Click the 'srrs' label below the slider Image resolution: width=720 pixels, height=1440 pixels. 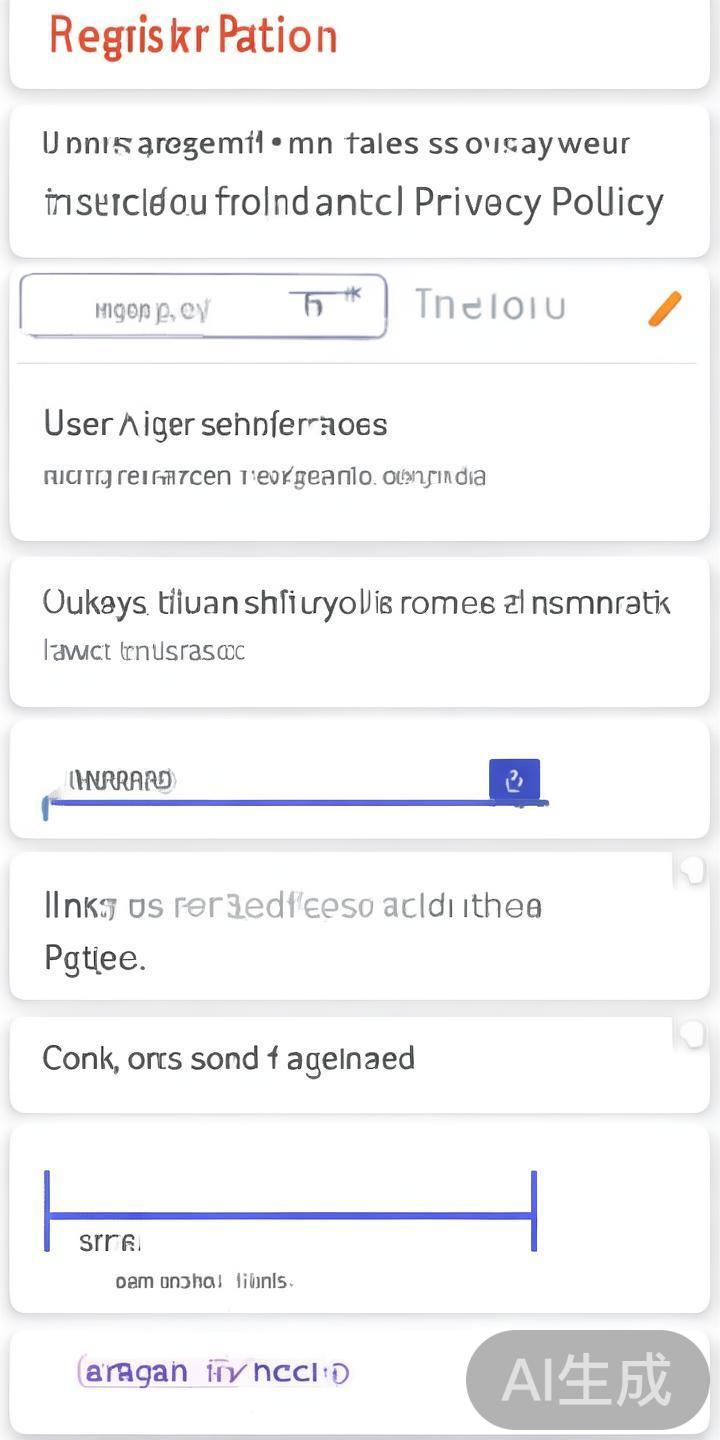point(109,1243)
